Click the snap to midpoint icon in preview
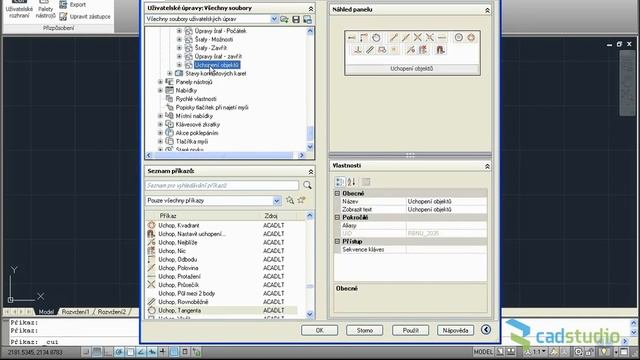Viewport: 640px width, 360px height. [x=405, y=38]
